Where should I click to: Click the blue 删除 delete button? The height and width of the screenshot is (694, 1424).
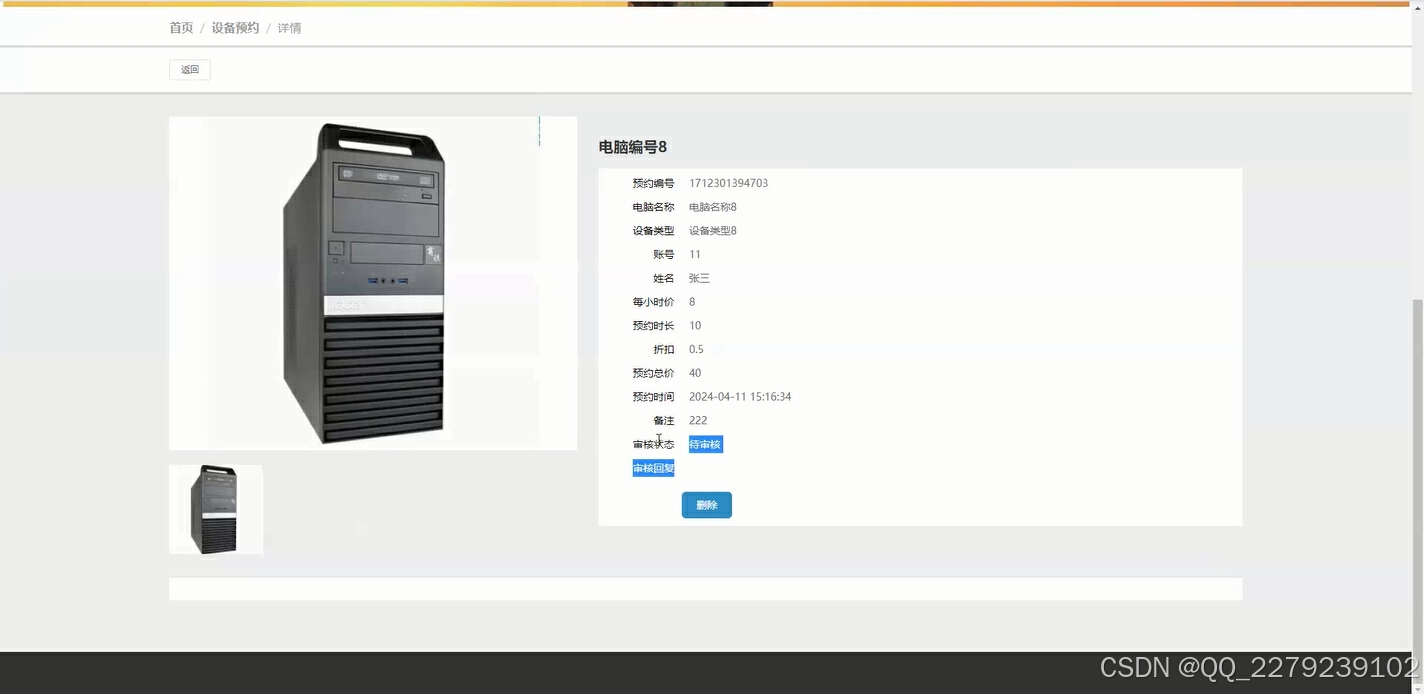coord(707,505)
